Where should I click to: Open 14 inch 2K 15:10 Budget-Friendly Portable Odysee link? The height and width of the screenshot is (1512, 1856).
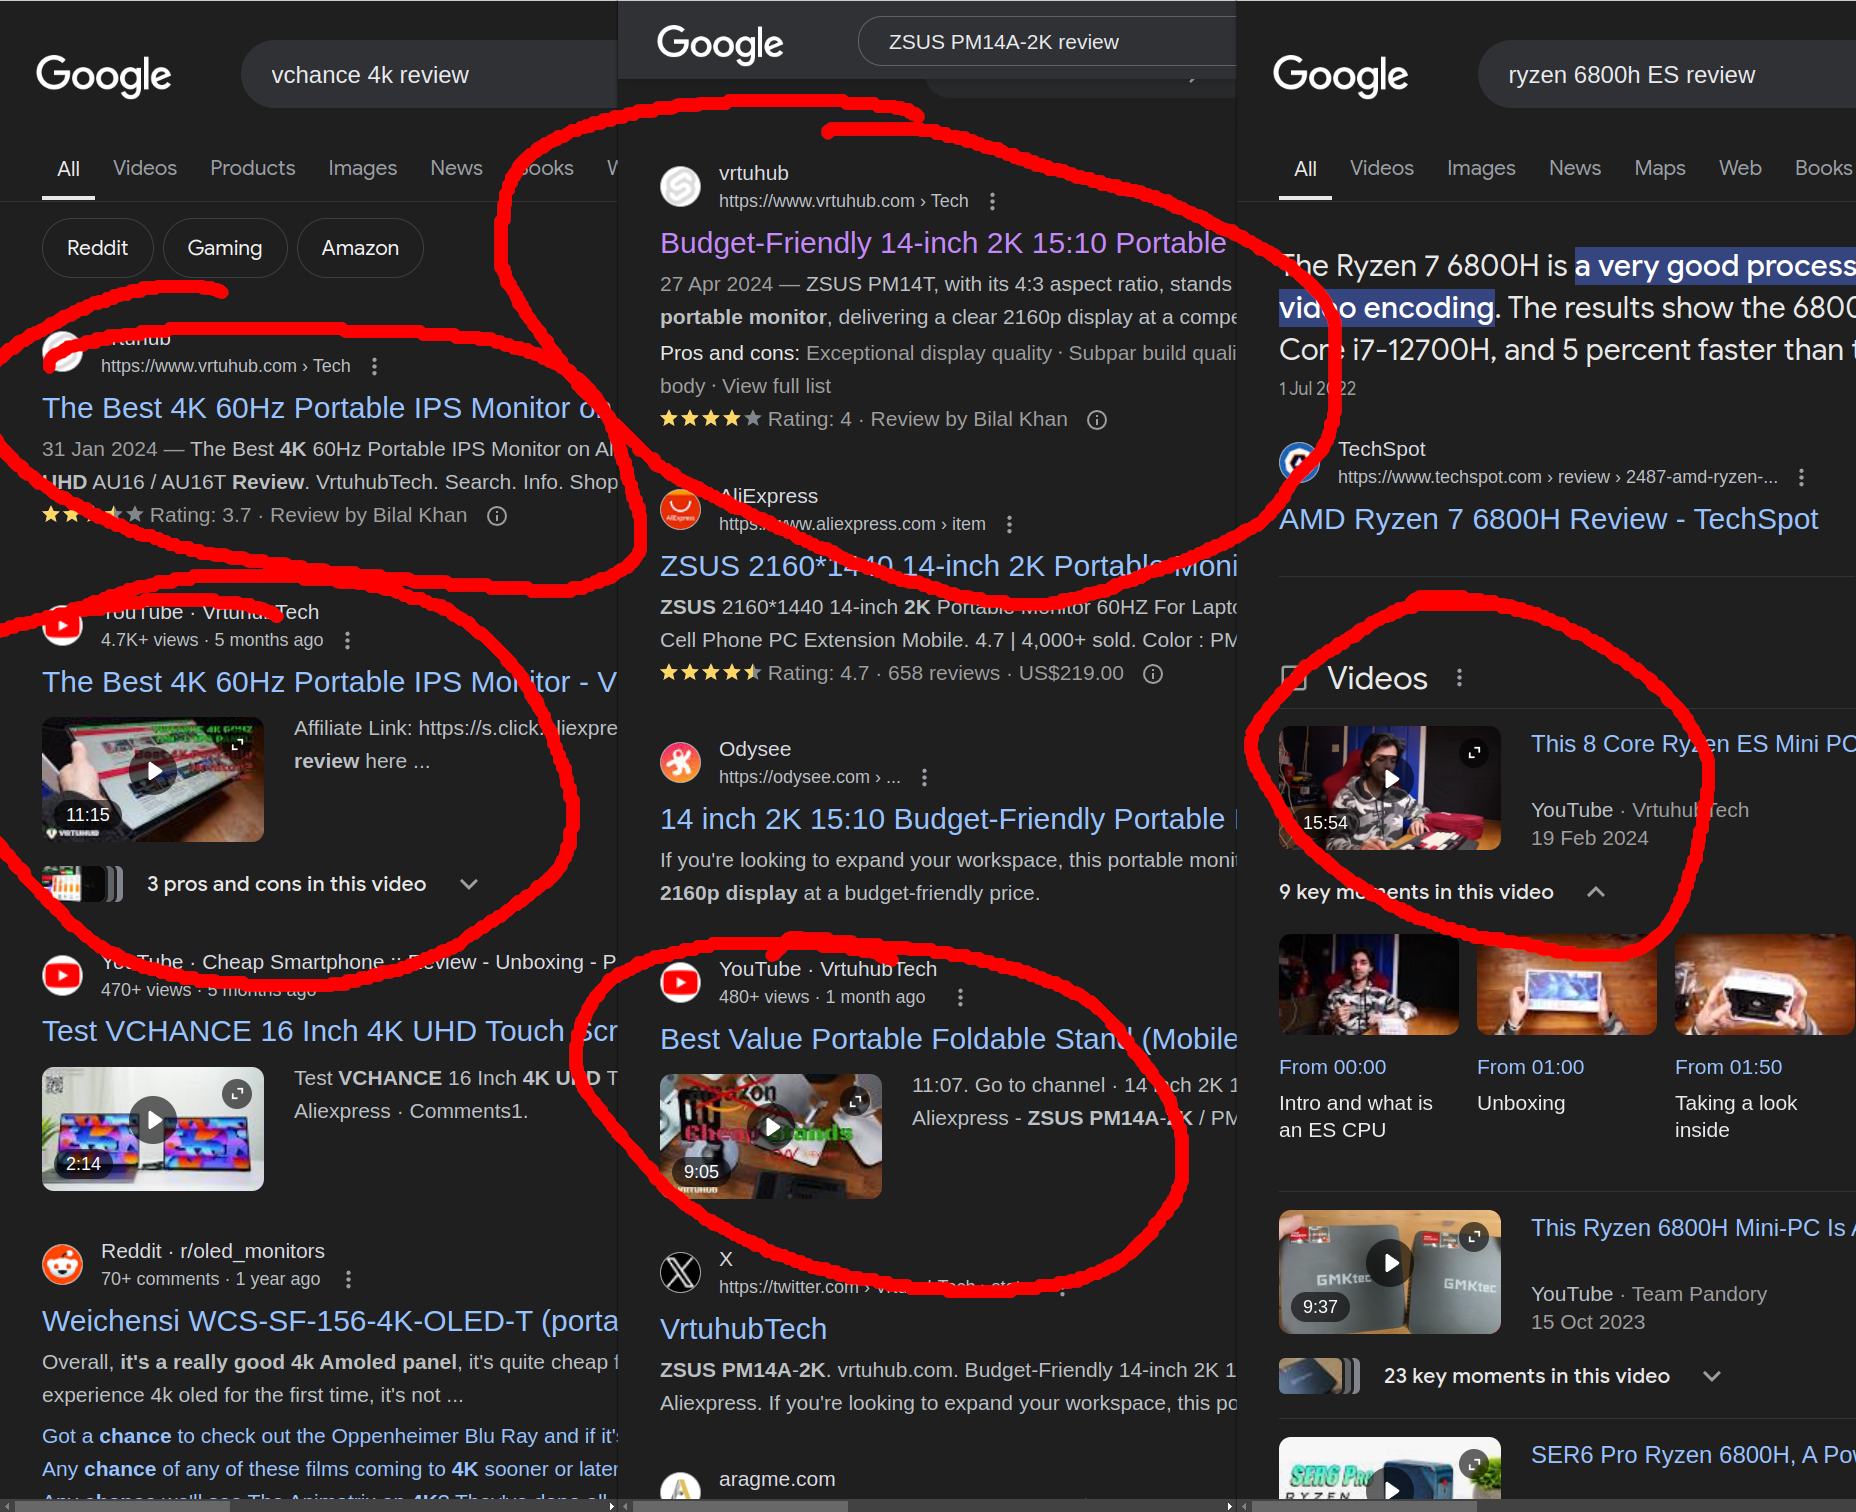tap(948, 819)
